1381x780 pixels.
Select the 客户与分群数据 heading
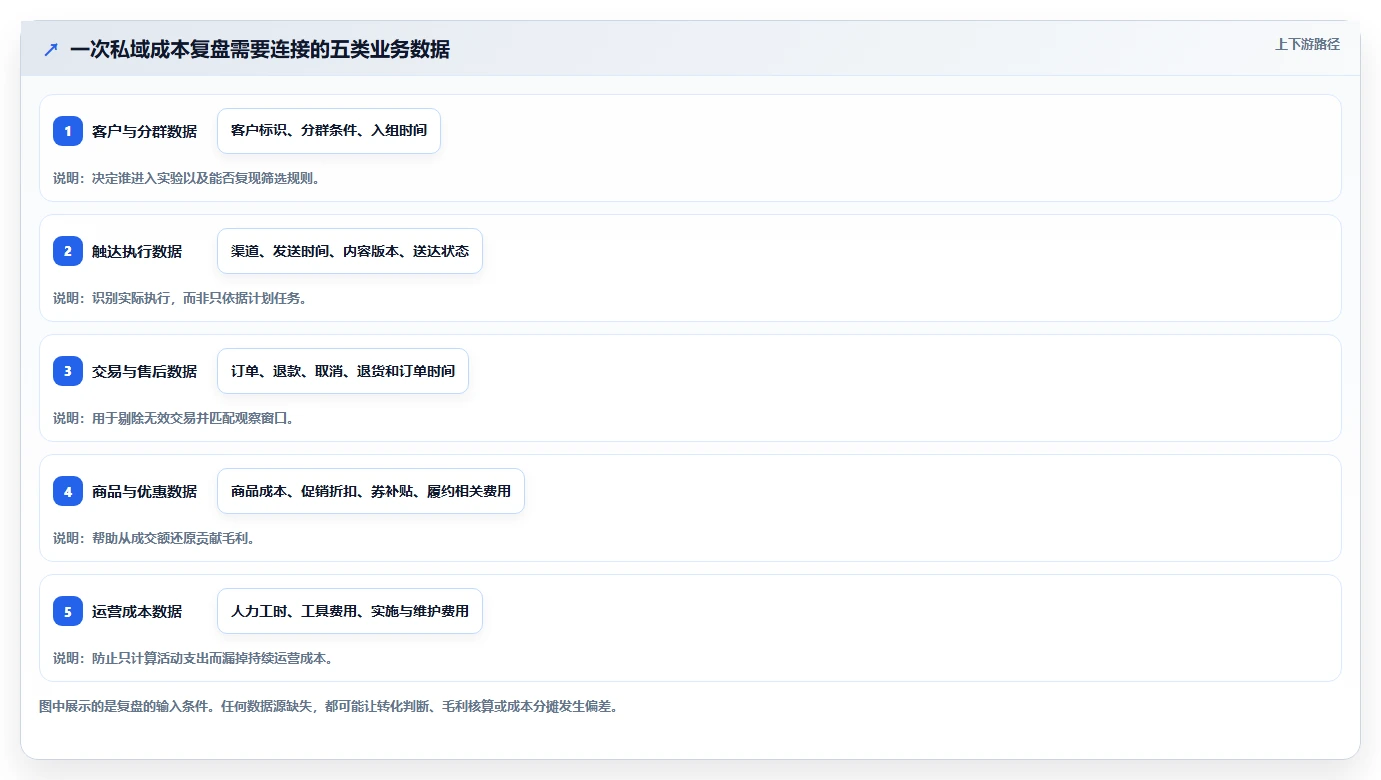point(144,131)
